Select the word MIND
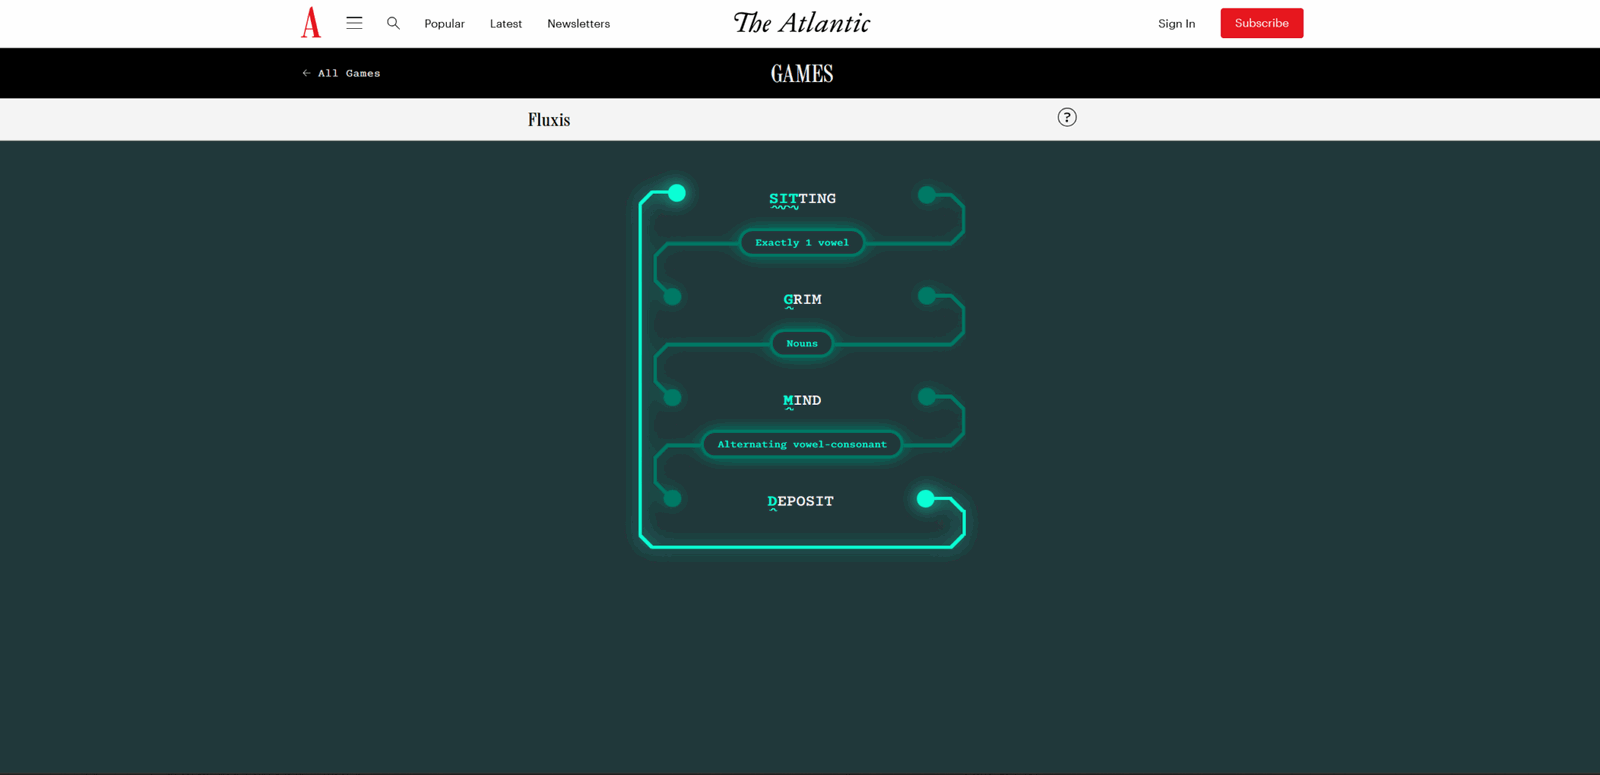The height and width of the screenshot is (775, 1600). tap(802, 401)
